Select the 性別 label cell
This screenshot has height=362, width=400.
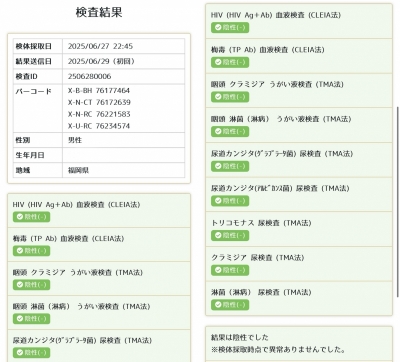click(38, 140)
